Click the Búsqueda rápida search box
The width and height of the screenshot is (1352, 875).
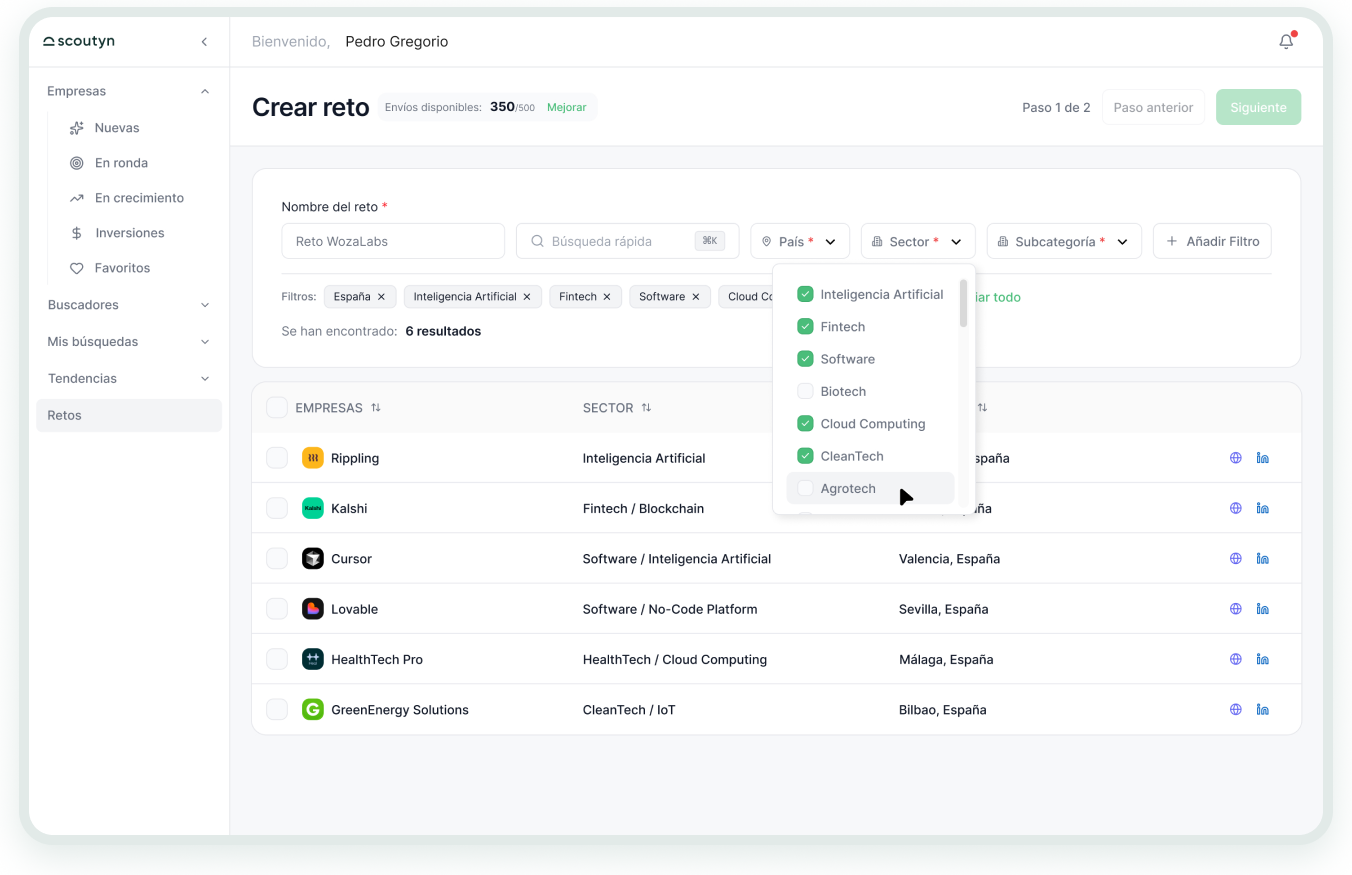click(x=628, y=241)
